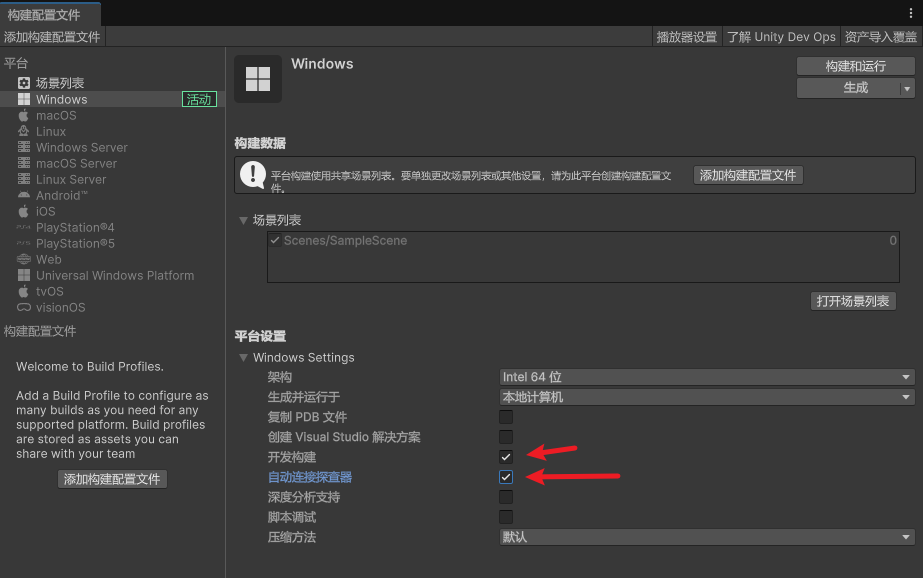Viewport: 923px width, 578px height.
Task: Collapse the Windows Settings foldout triangle
Action: click(243, 357)
